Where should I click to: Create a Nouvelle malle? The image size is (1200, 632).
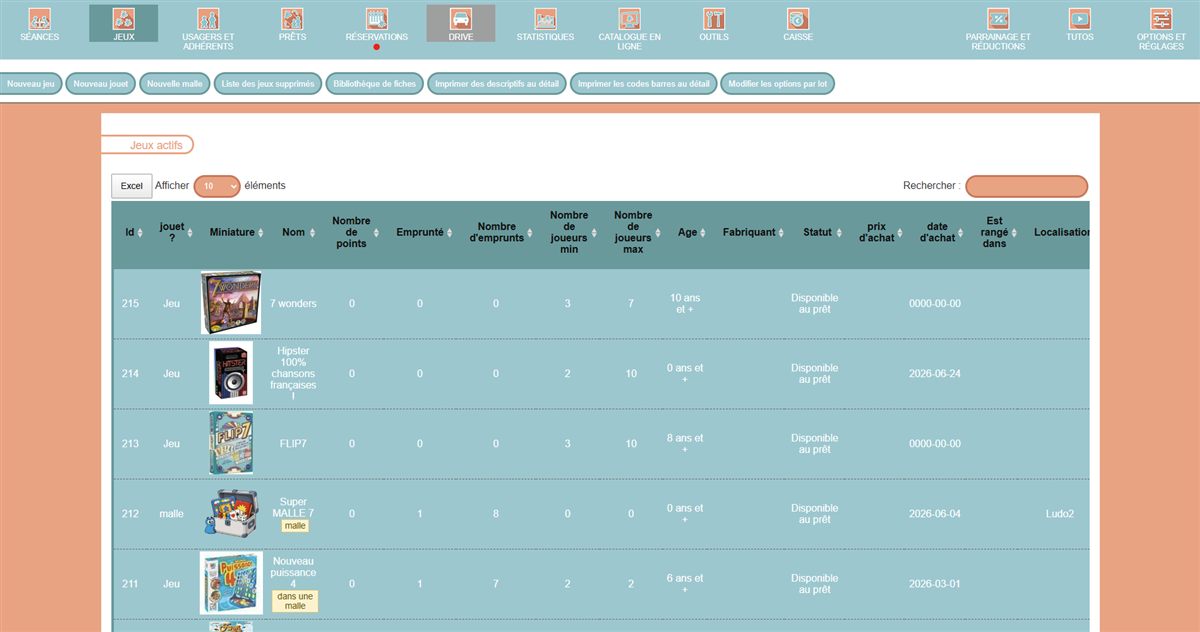[175, 85]
